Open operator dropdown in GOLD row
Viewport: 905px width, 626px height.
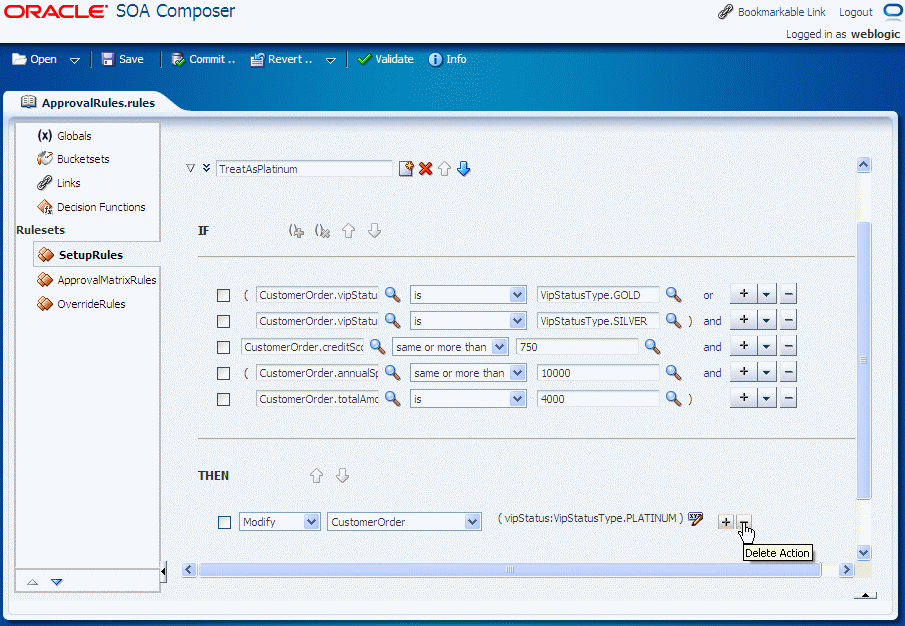point(517,295)
